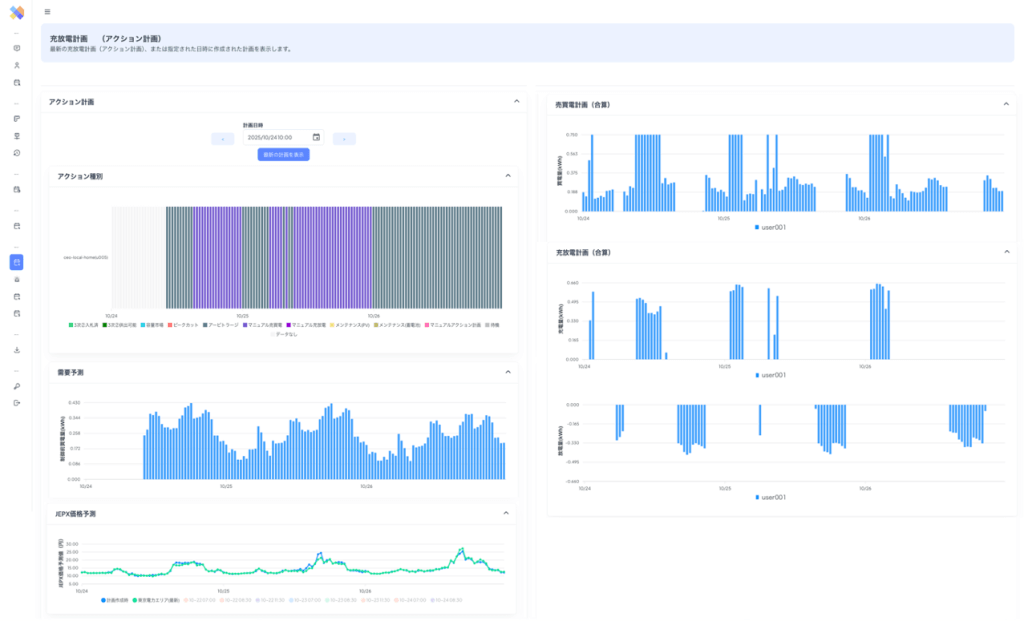The image size is (1024, 621).
Task: Open the hamburger menu at top
Action: pos(47,12)
